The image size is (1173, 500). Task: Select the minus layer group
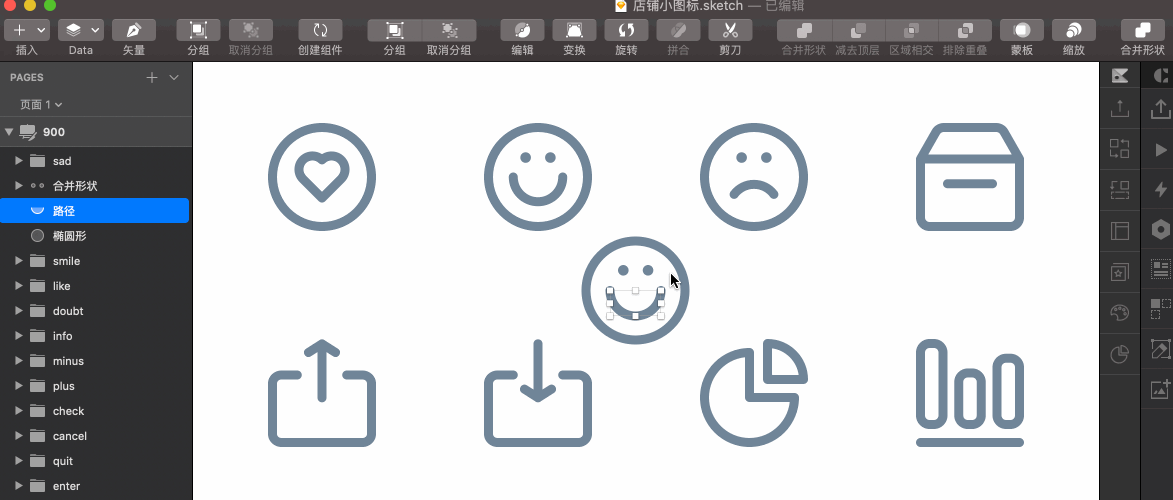point(96,361)
